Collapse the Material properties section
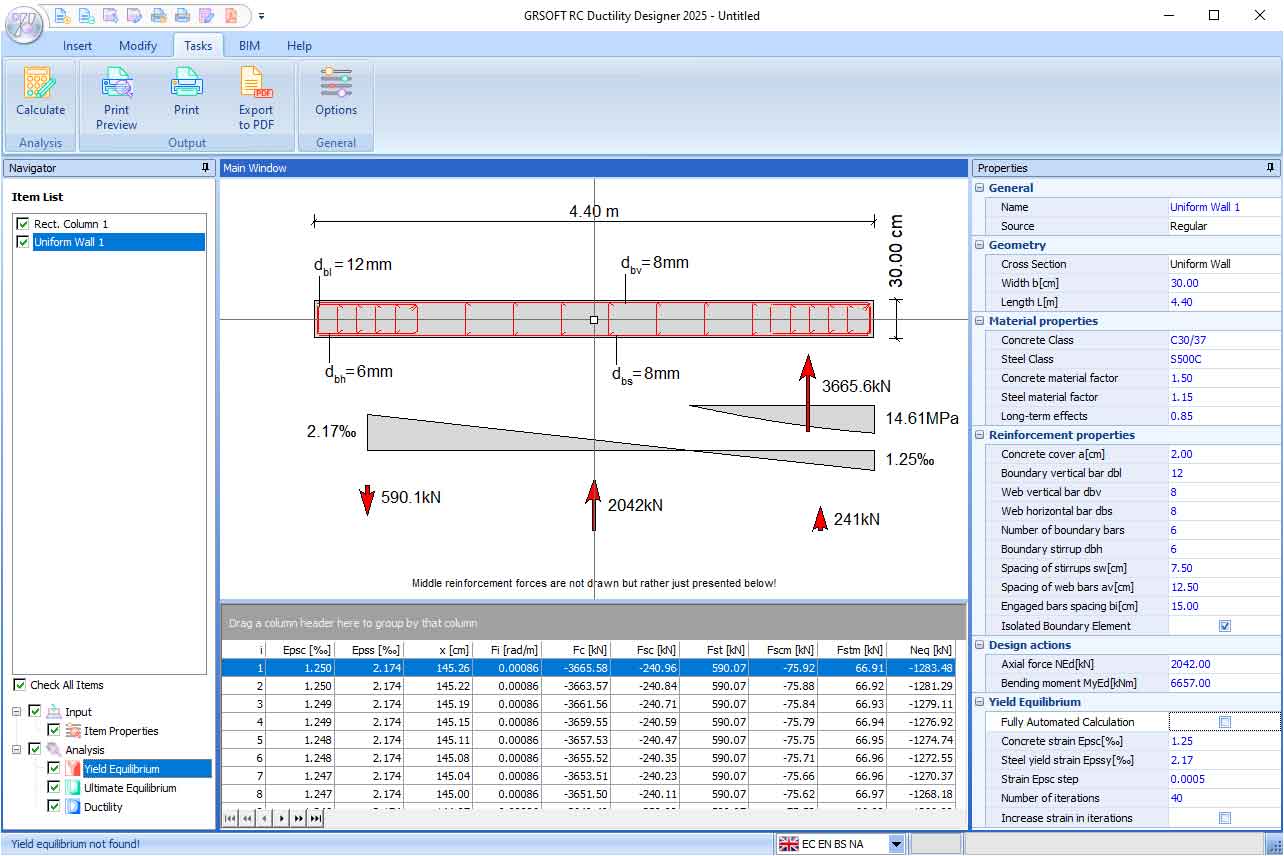Viewport: 1284px width, 856px height. pos(979,321)
